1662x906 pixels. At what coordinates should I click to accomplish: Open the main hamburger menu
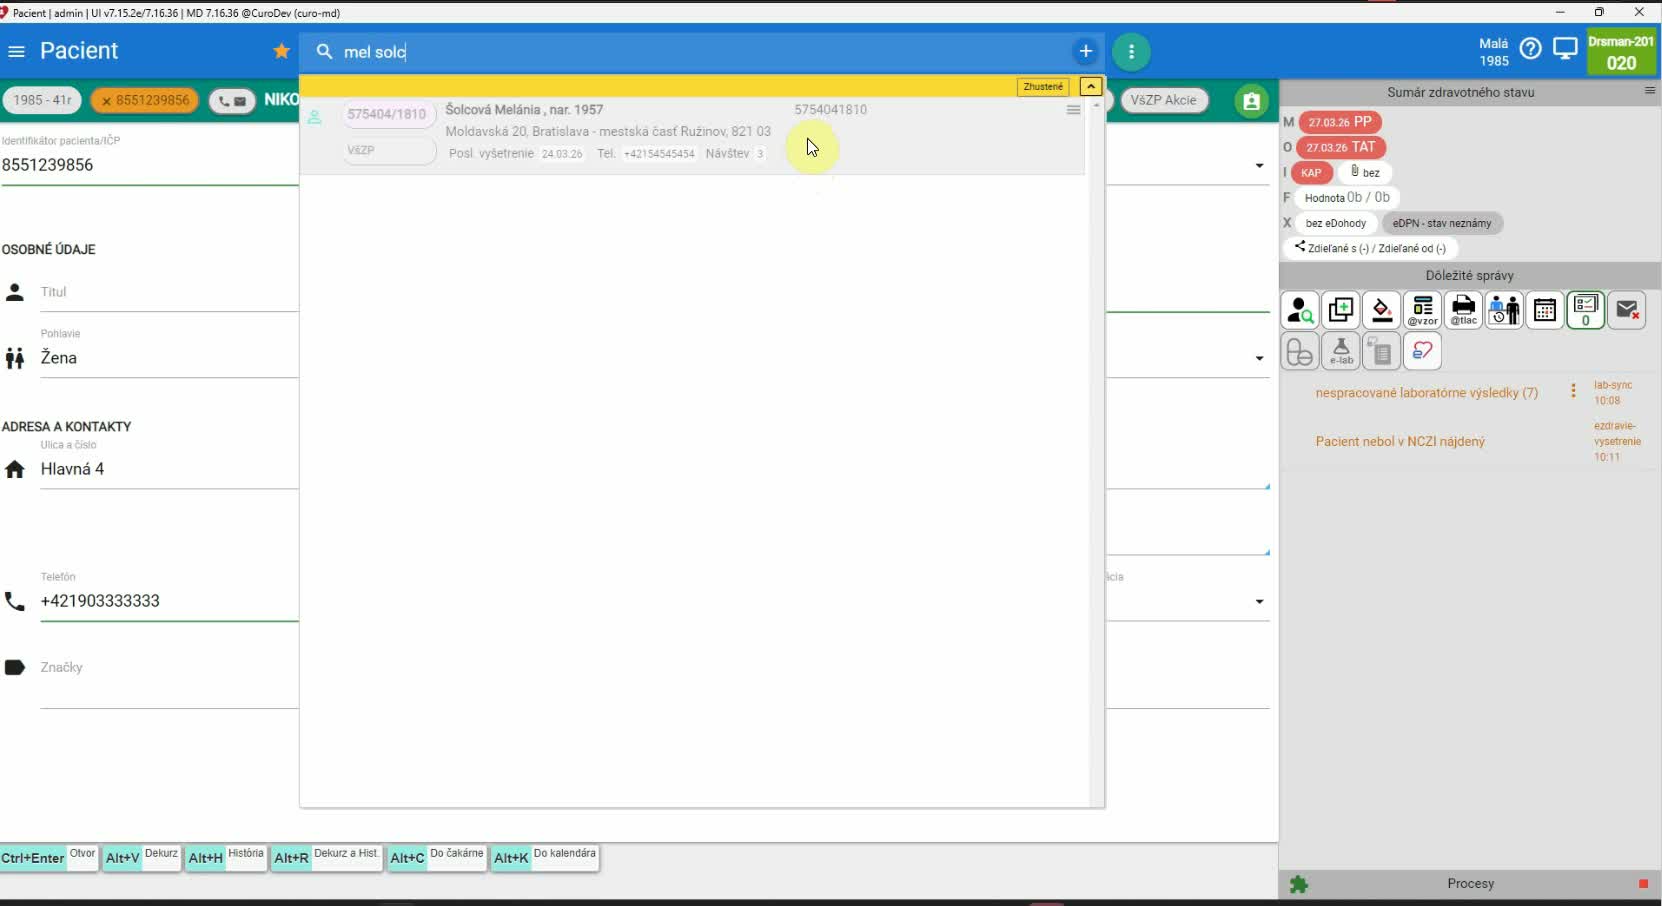(16, 51)
